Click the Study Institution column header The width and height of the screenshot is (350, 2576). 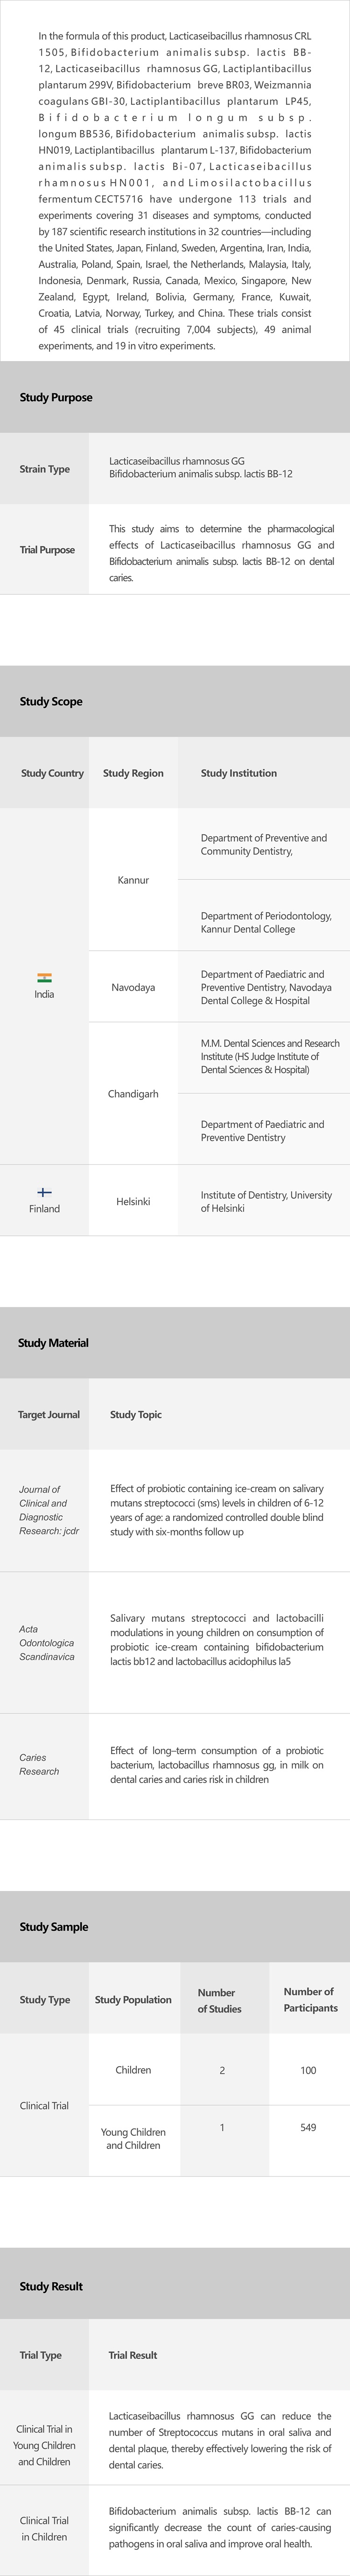[x=238, y=773]
